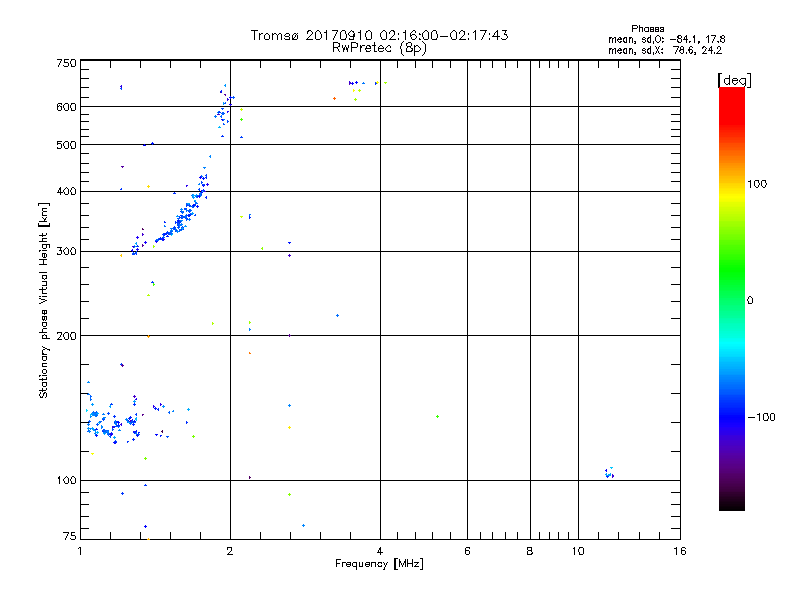Click the blue echo cluster near 12 MHz, 100 km
800x600 pixels.
(x=609, y=473)
